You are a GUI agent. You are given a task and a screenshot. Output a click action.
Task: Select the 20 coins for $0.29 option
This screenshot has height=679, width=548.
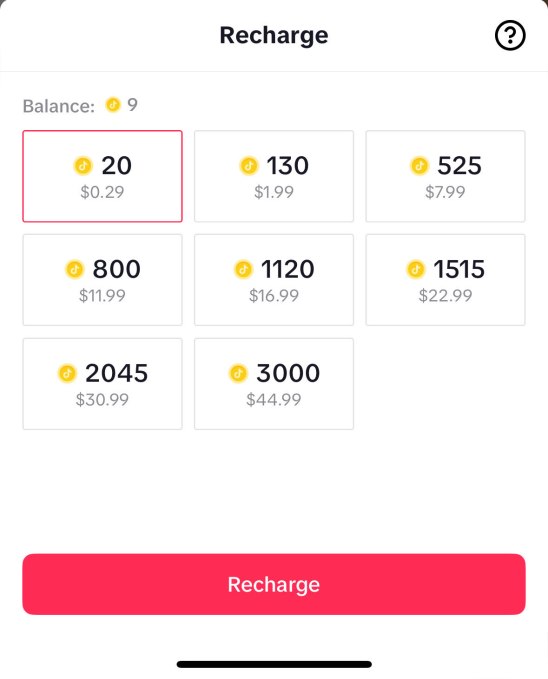[x=102, y=176]
